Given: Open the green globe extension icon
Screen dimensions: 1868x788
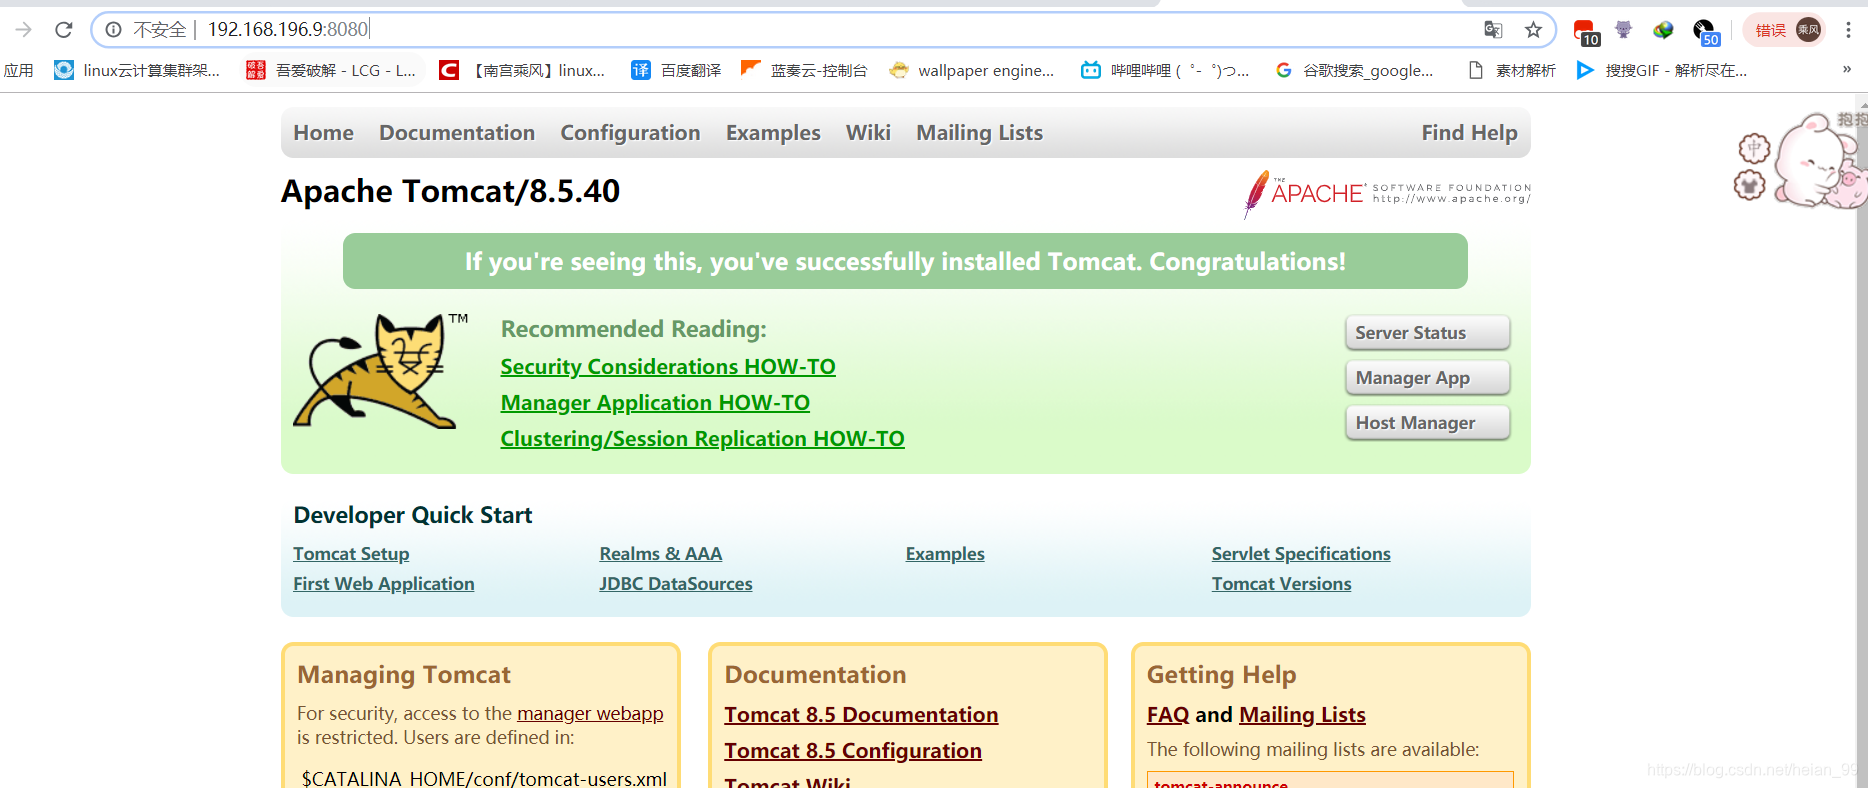Looking at the screenshot, I should click(1664, 30).
